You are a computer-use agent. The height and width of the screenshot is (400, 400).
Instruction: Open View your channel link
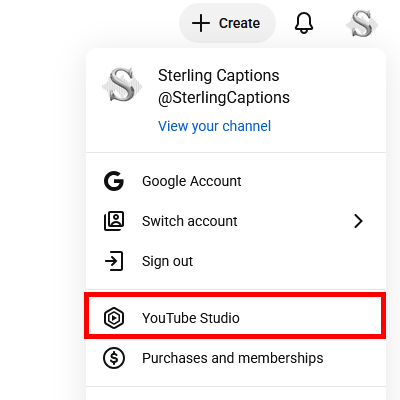coord(214,126)
